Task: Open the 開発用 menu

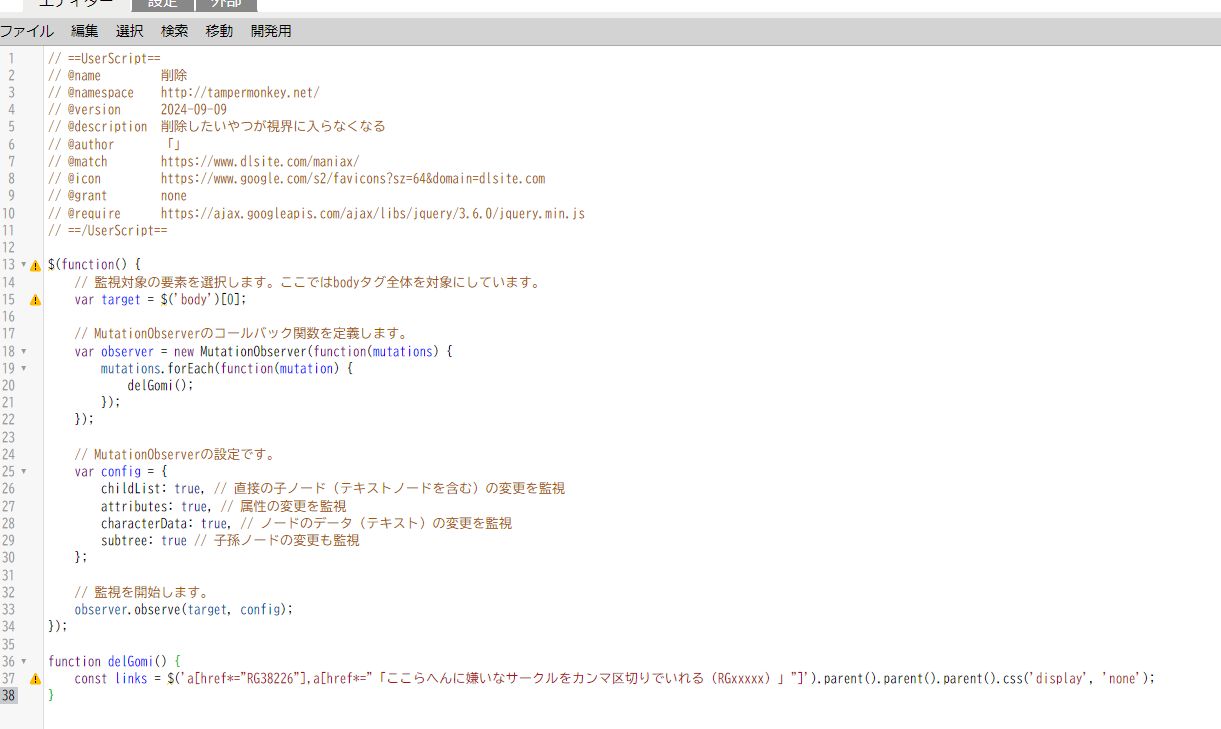Action: point(271,31)
